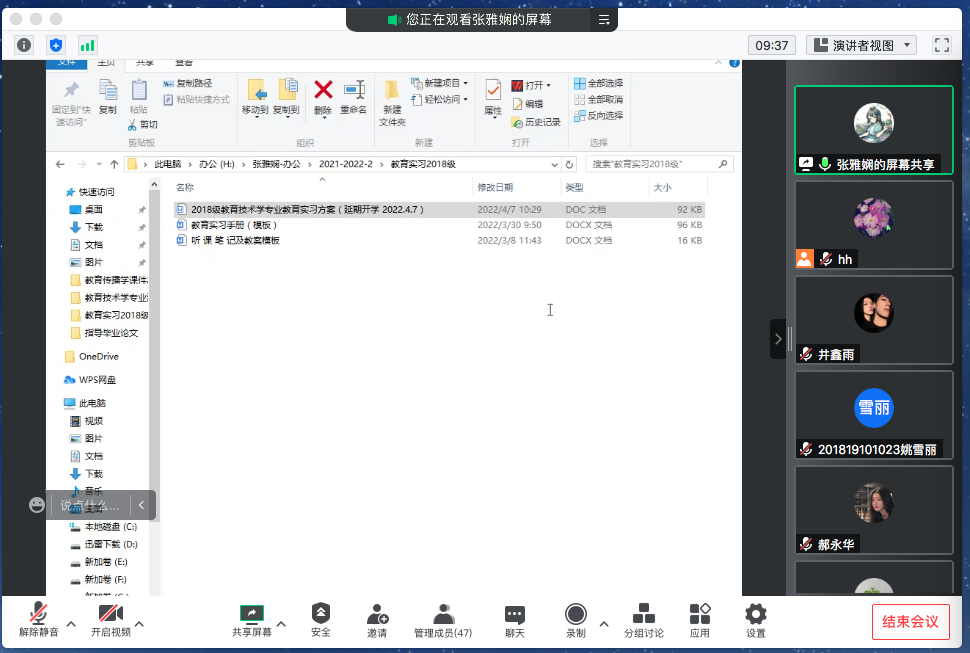Click the Invite participants icon
Image resolution: width=970 pixels, height=653 pixels.
tap(377, 620)
